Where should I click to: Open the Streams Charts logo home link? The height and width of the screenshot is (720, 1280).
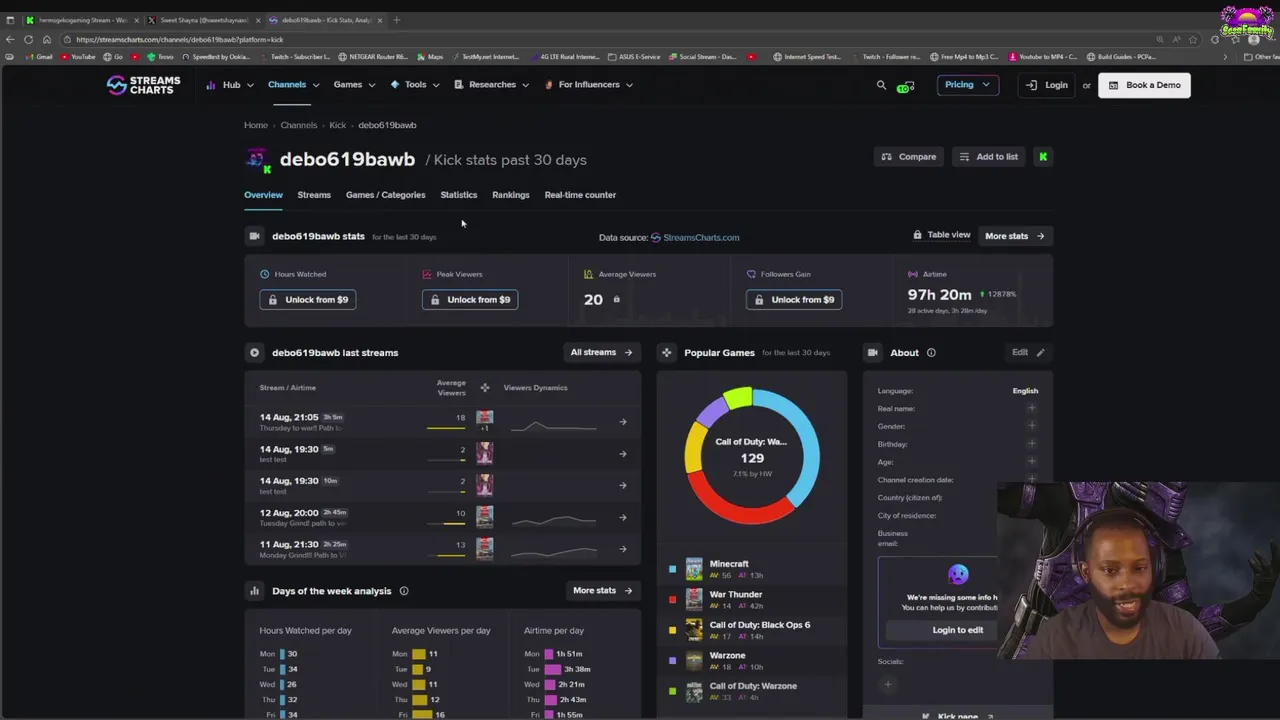click(143, 85)
